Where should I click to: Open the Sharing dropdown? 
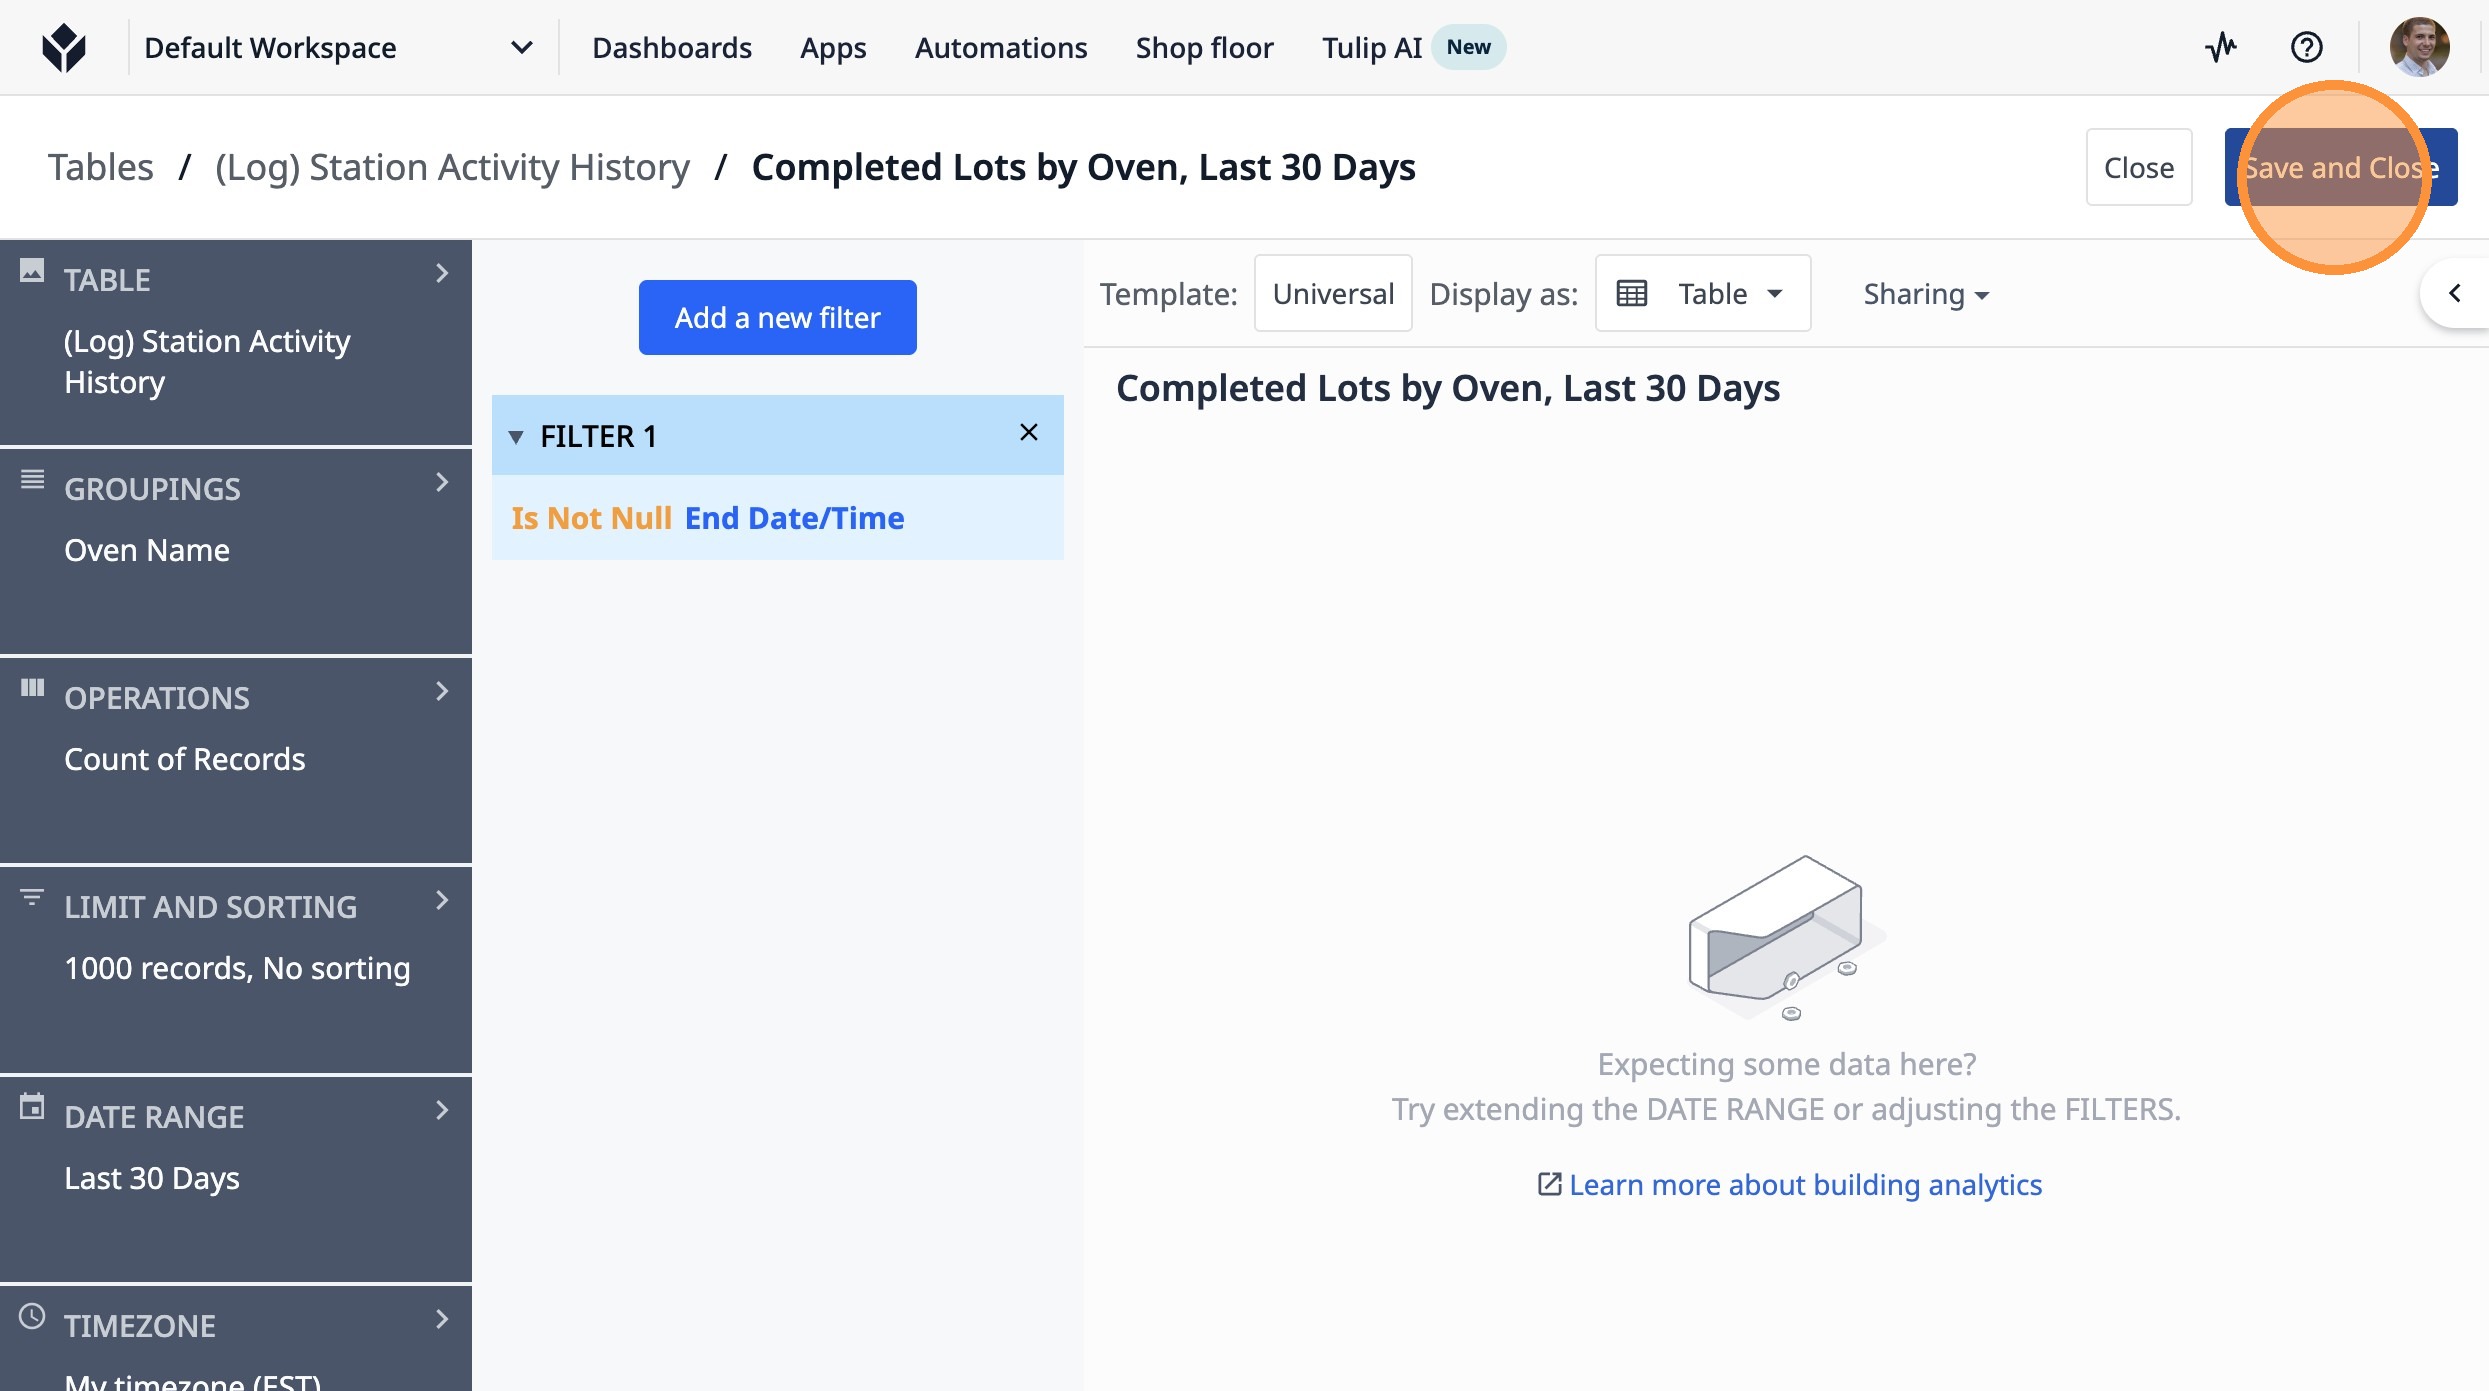pyautogui.click(x=1925, y=294)
